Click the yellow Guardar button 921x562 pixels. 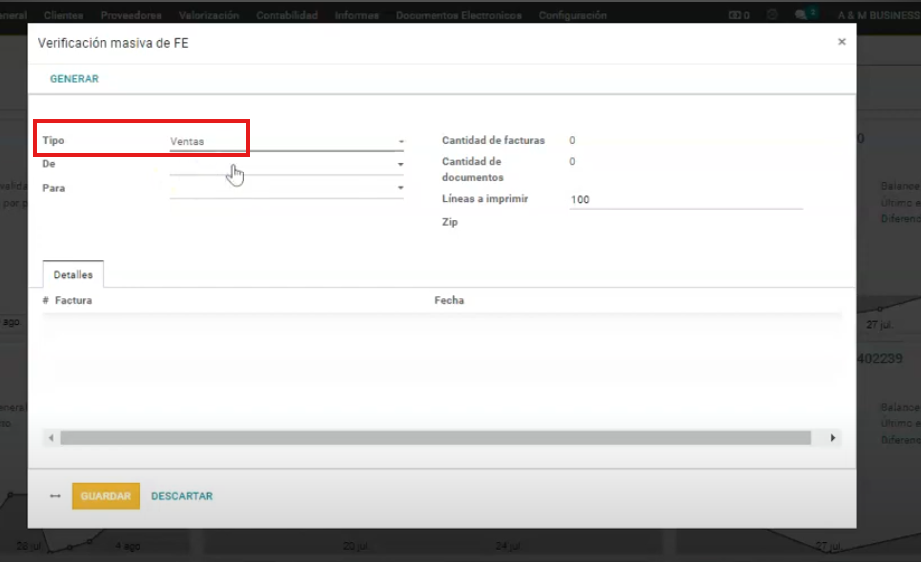[106, 496]
